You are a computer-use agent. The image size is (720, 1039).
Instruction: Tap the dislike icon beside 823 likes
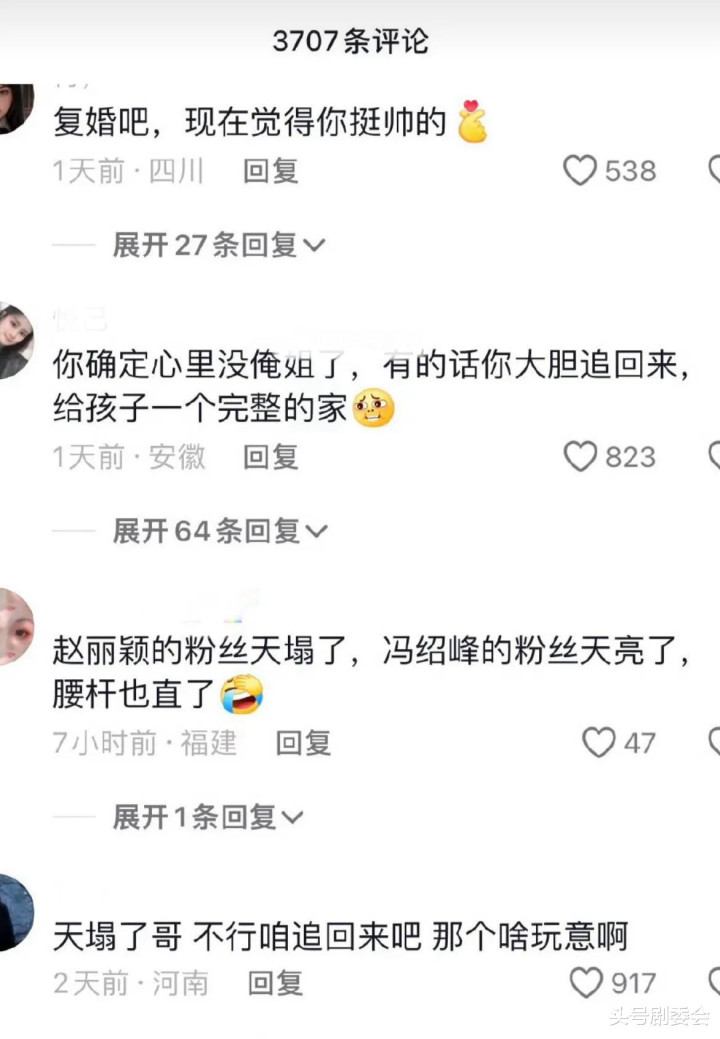point(715,457)
